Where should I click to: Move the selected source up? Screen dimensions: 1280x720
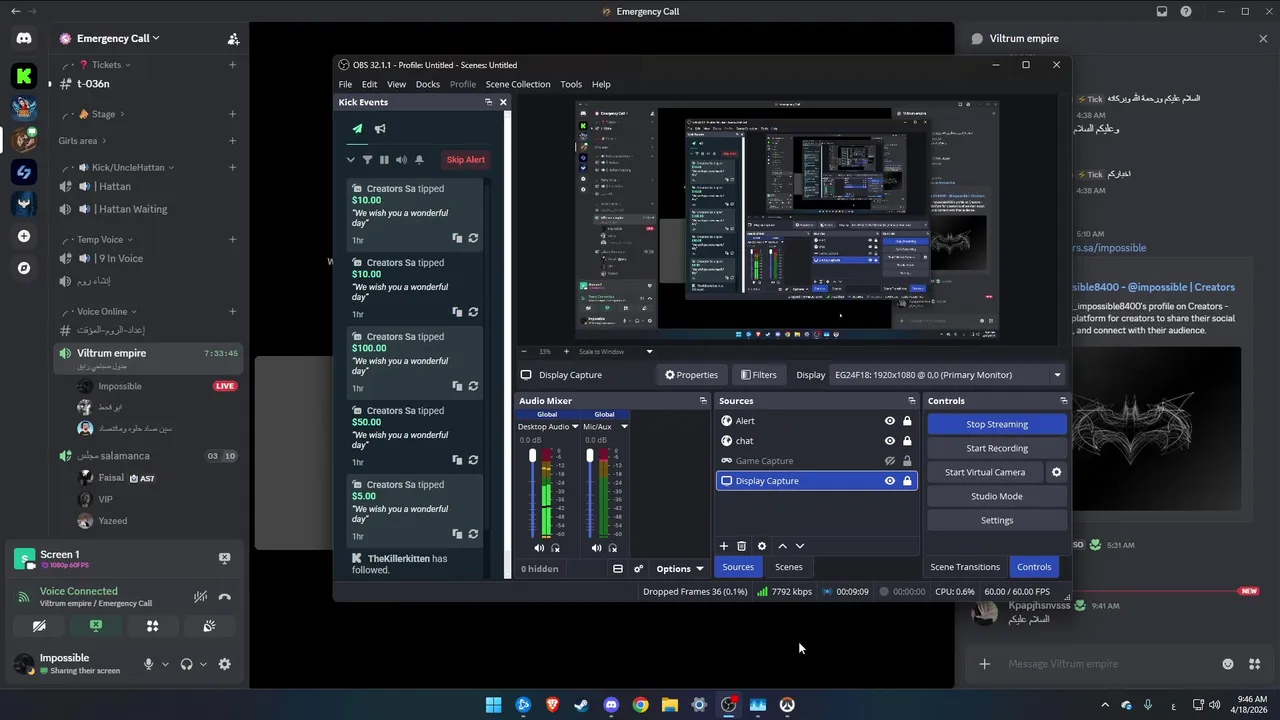coord(783,546)
